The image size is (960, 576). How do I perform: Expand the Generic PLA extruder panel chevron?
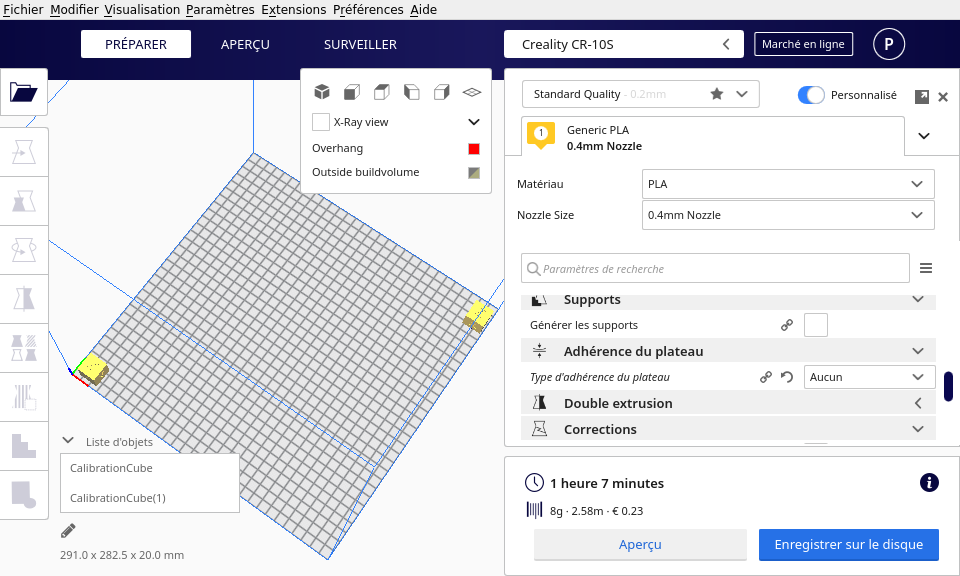pyautogui.click(x=924, y=136)
